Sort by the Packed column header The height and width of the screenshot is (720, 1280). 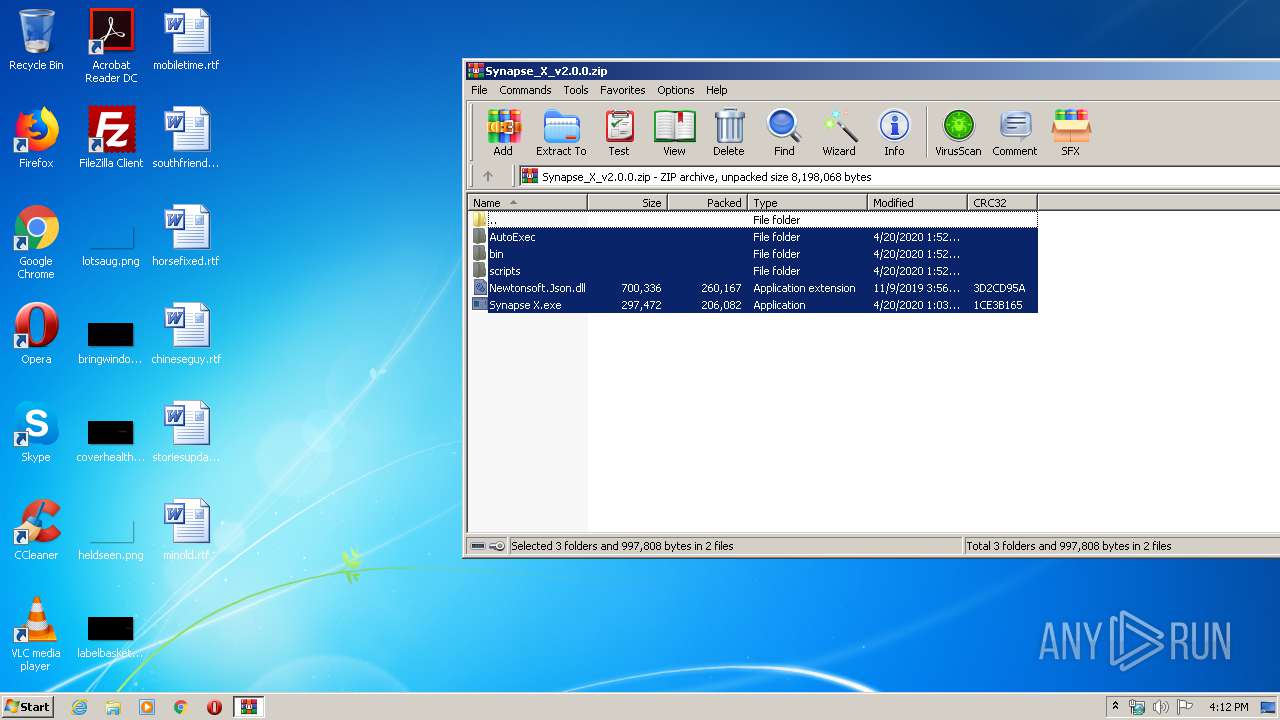tap(707, 202)
